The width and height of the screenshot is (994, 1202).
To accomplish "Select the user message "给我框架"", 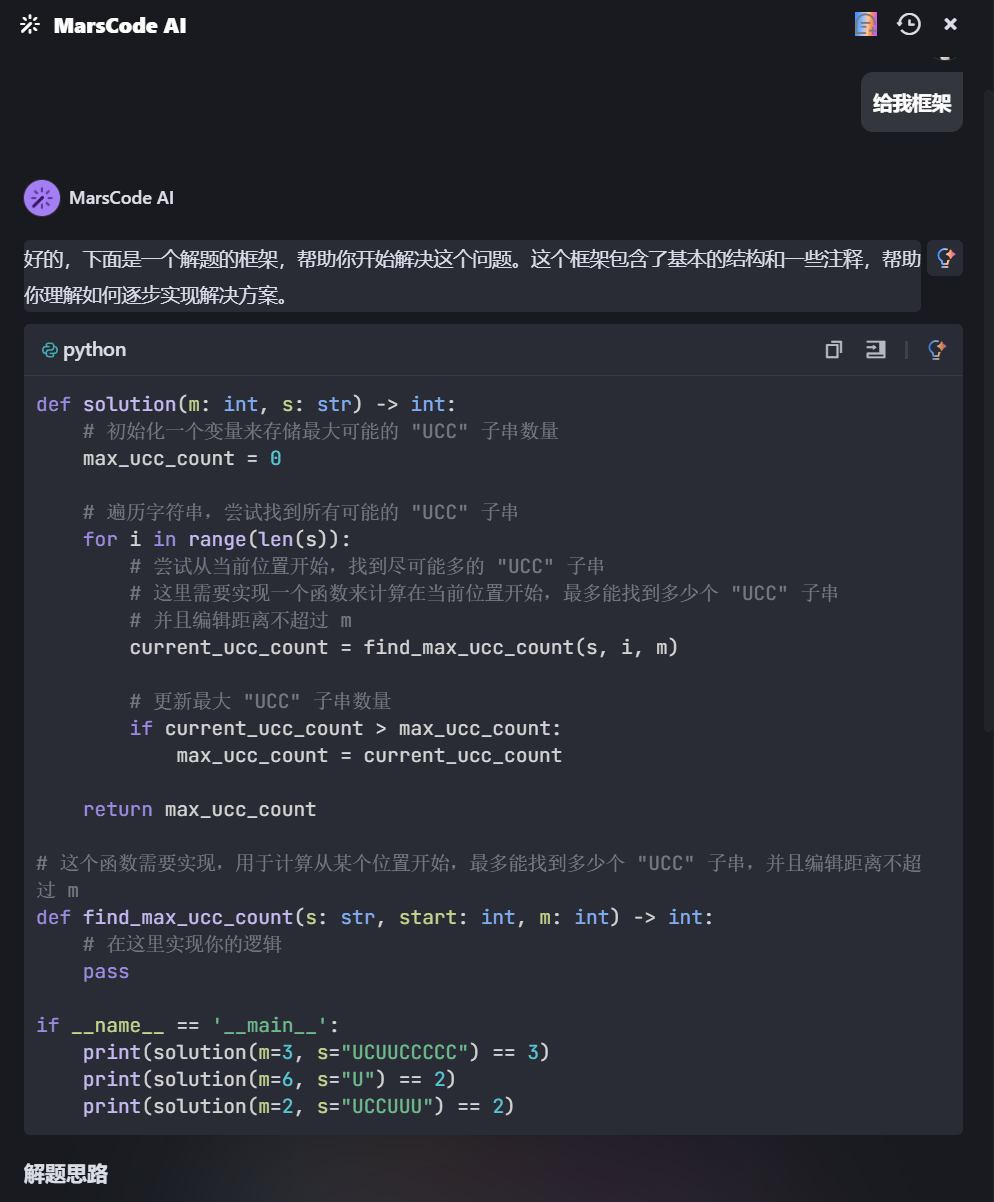I will (x=911, y=103).
